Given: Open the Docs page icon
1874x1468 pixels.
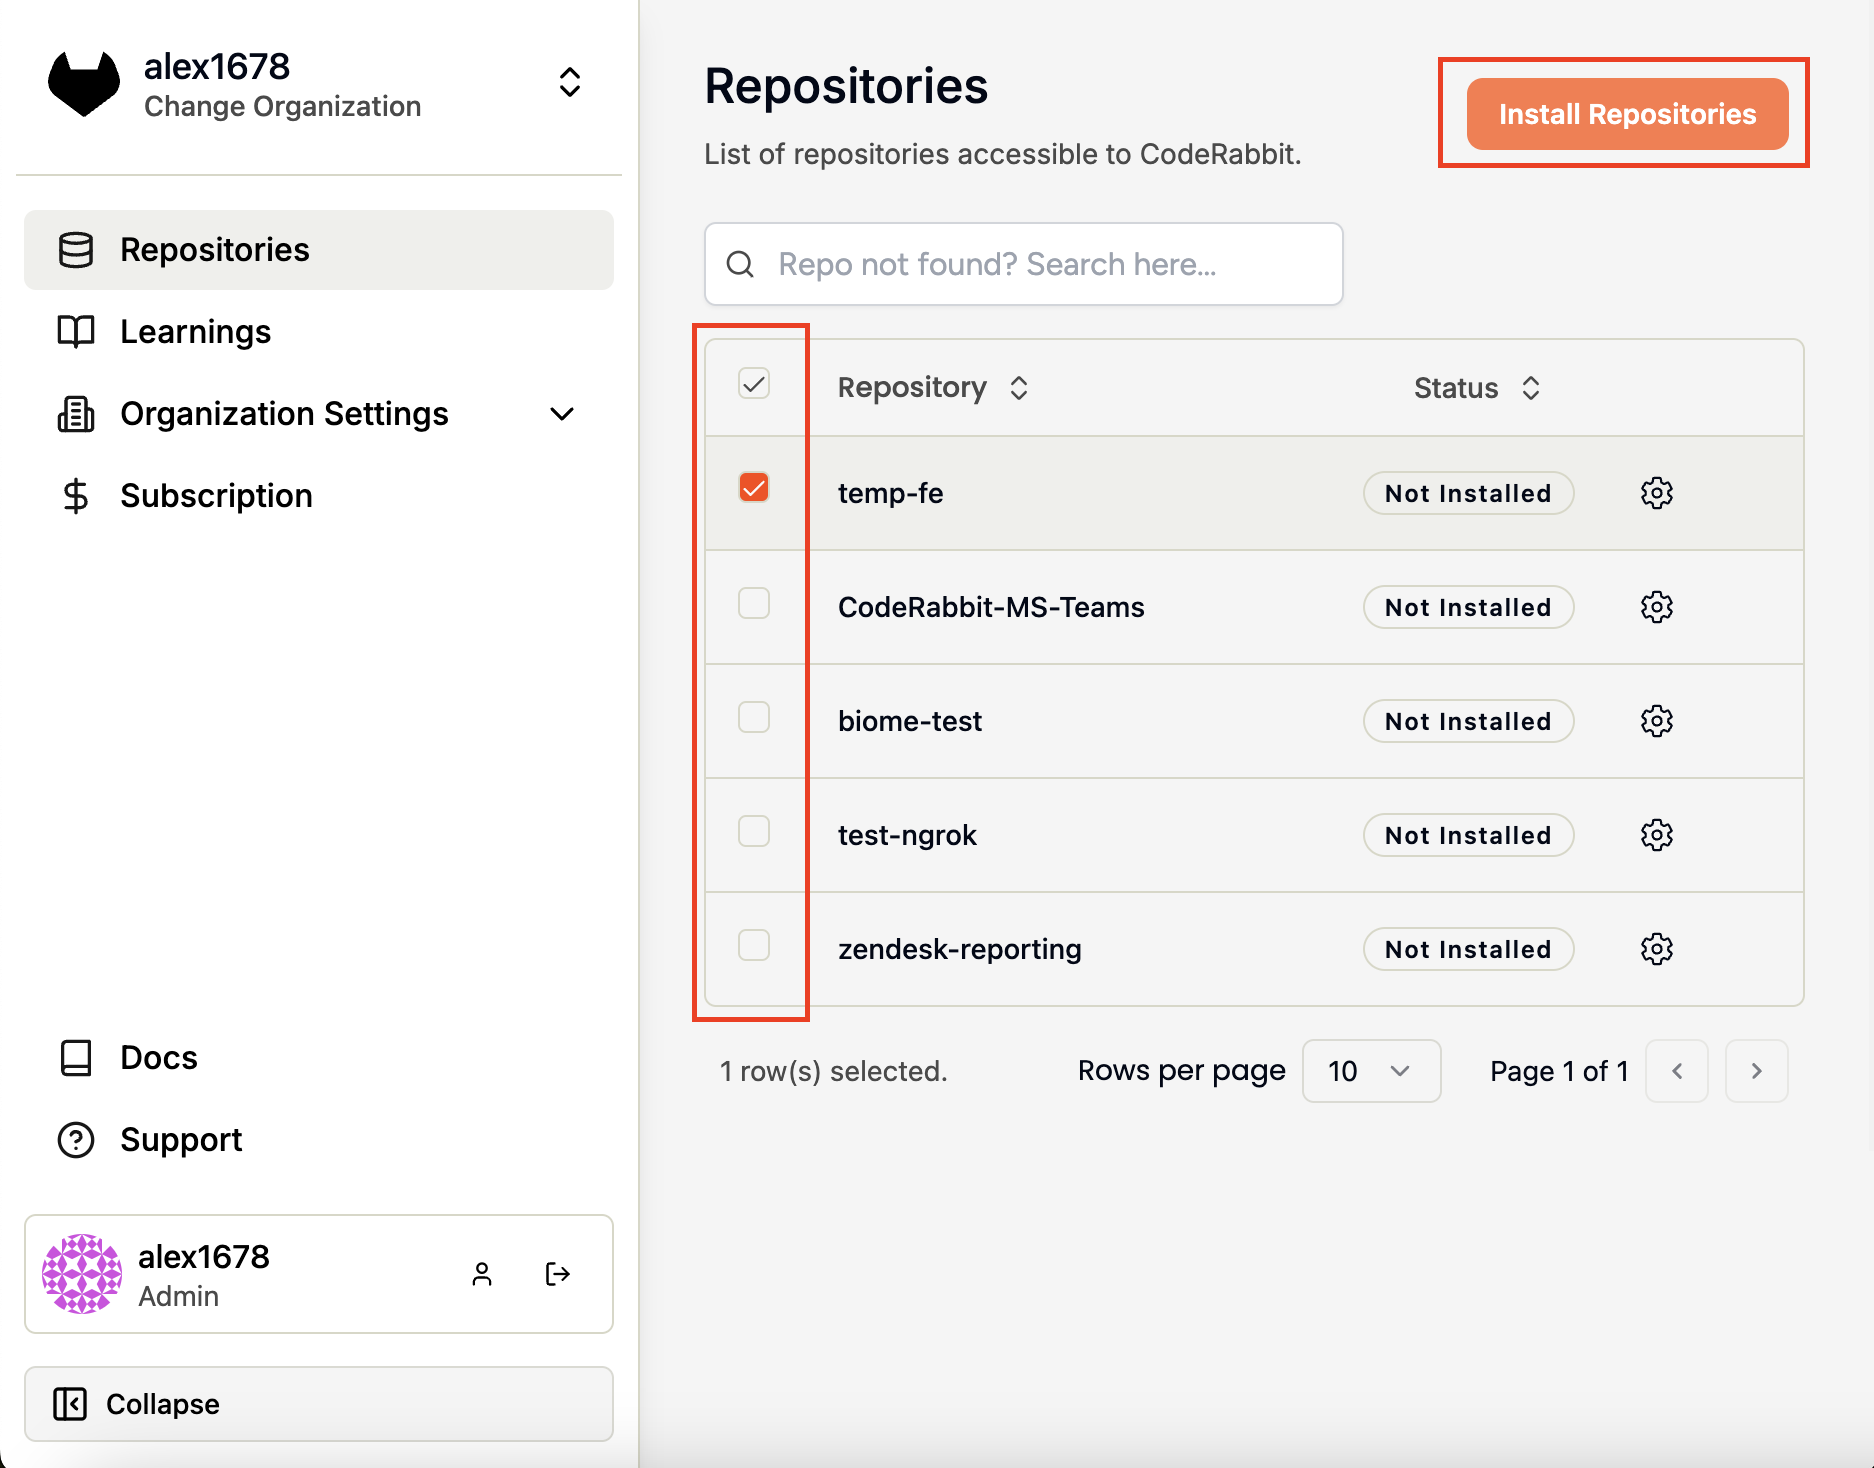Looking at the screenshot, I should pyautogui.click(x=76, y=1057).
